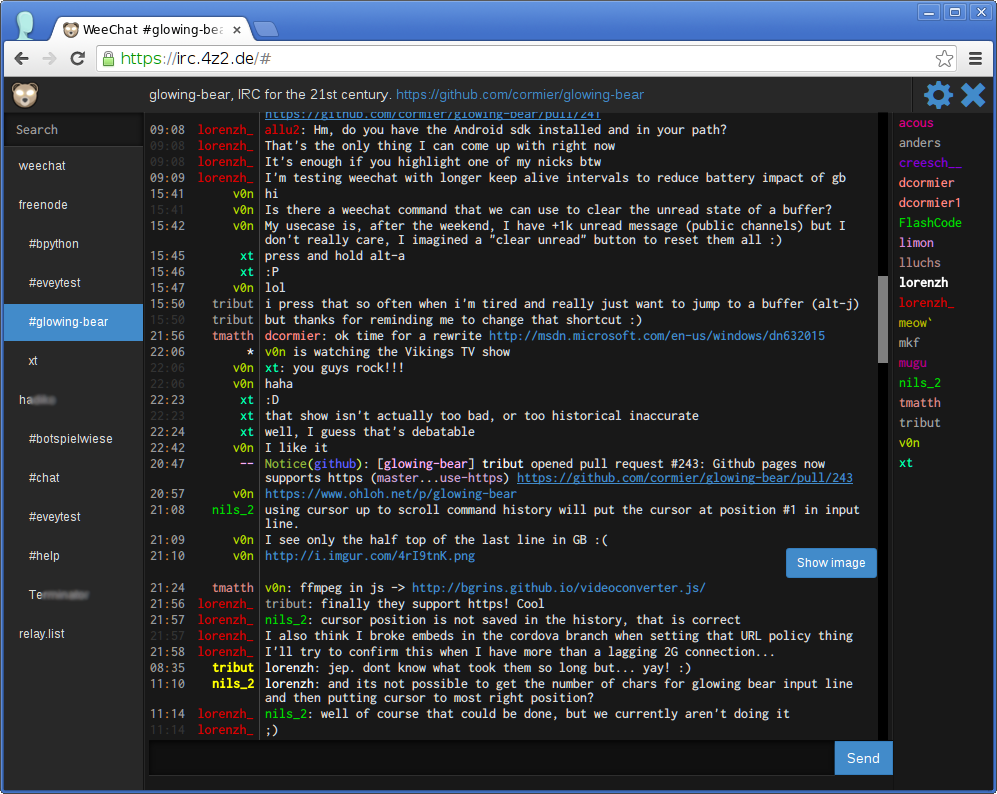Click the green HTTPS padlock icon
The image size is (997, 794).
click(x=109, y=58)
